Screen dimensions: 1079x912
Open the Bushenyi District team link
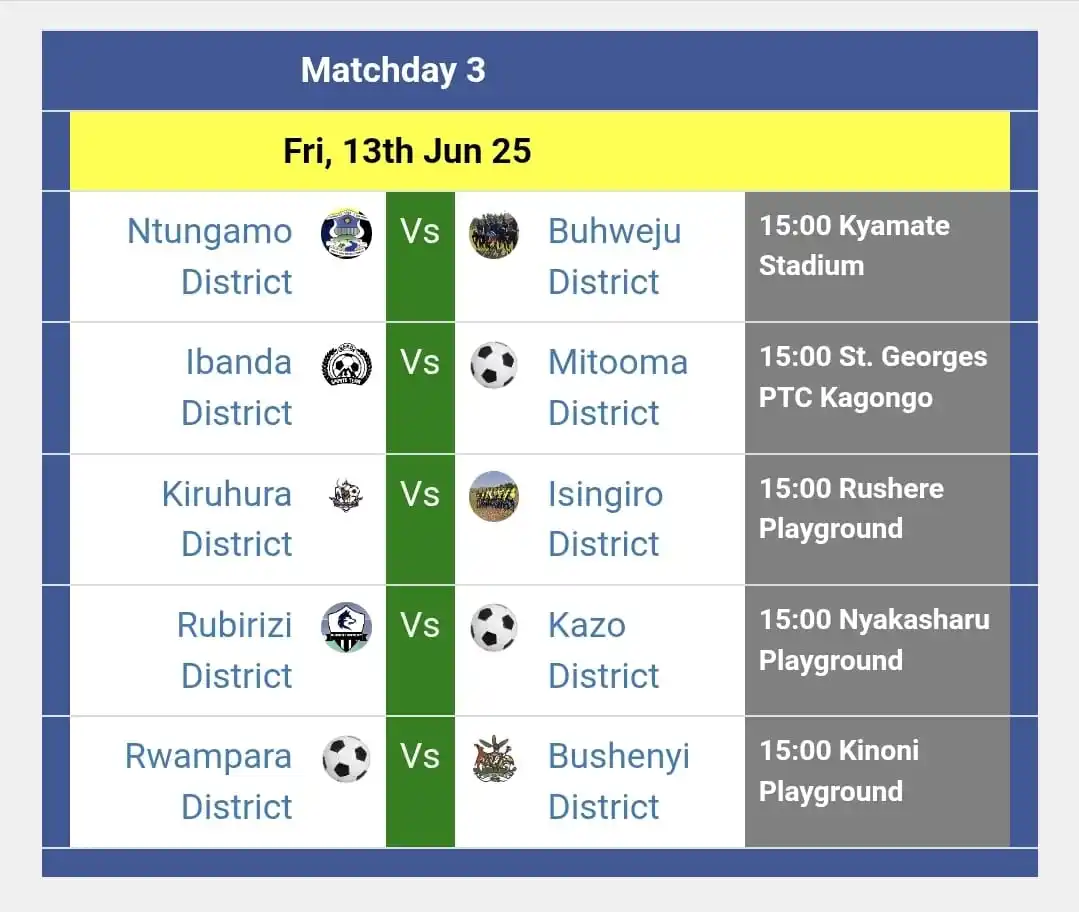point(619,781)
